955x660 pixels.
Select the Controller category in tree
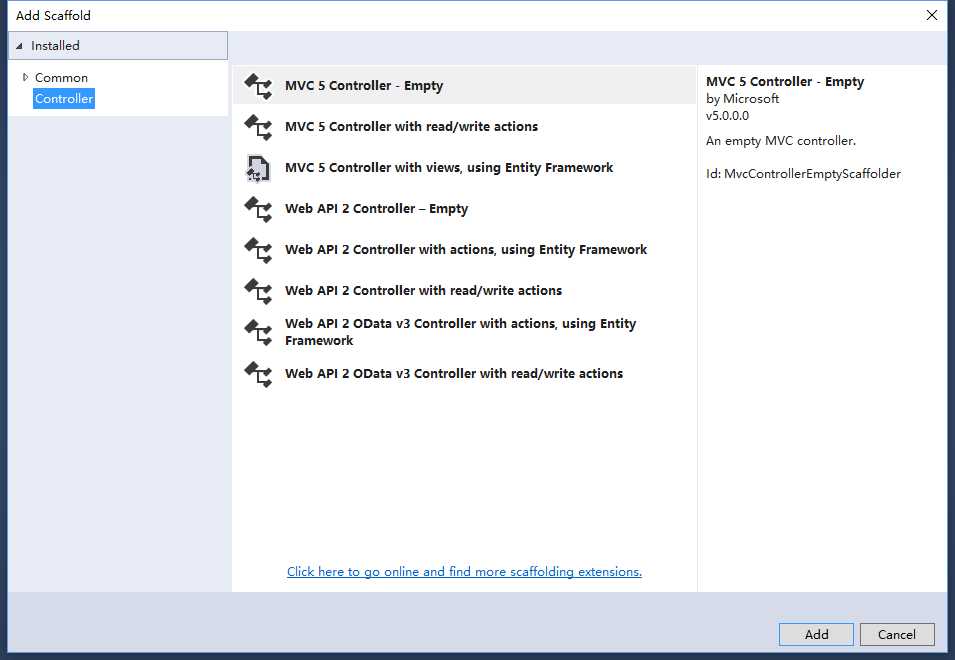pyautogui.click(x=64, y=99)
